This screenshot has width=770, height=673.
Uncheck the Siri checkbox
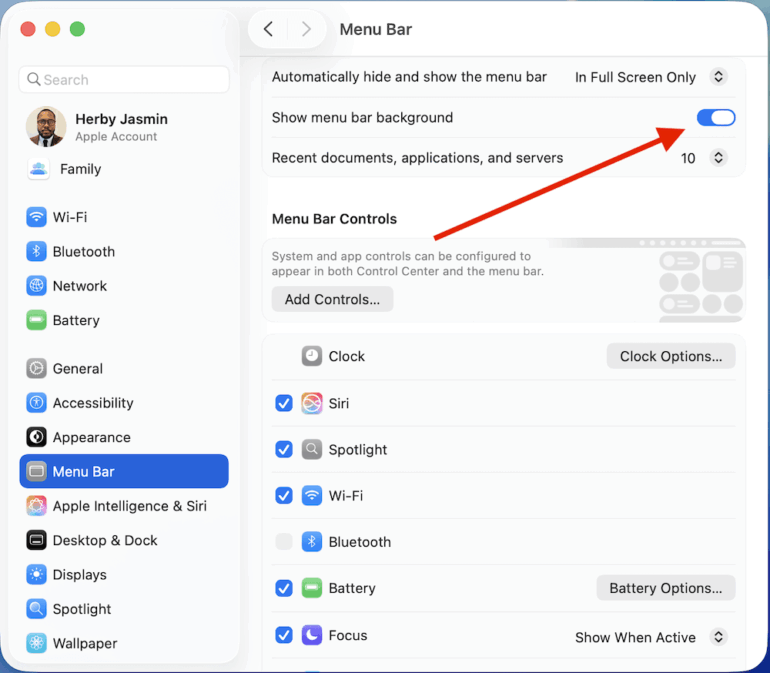click(x=284, y=403)
